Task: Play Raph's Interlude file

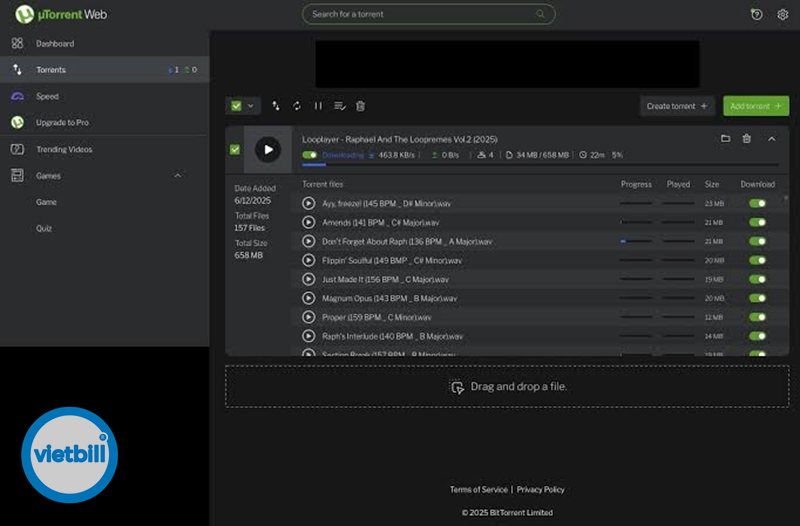Action: point(308,336)
